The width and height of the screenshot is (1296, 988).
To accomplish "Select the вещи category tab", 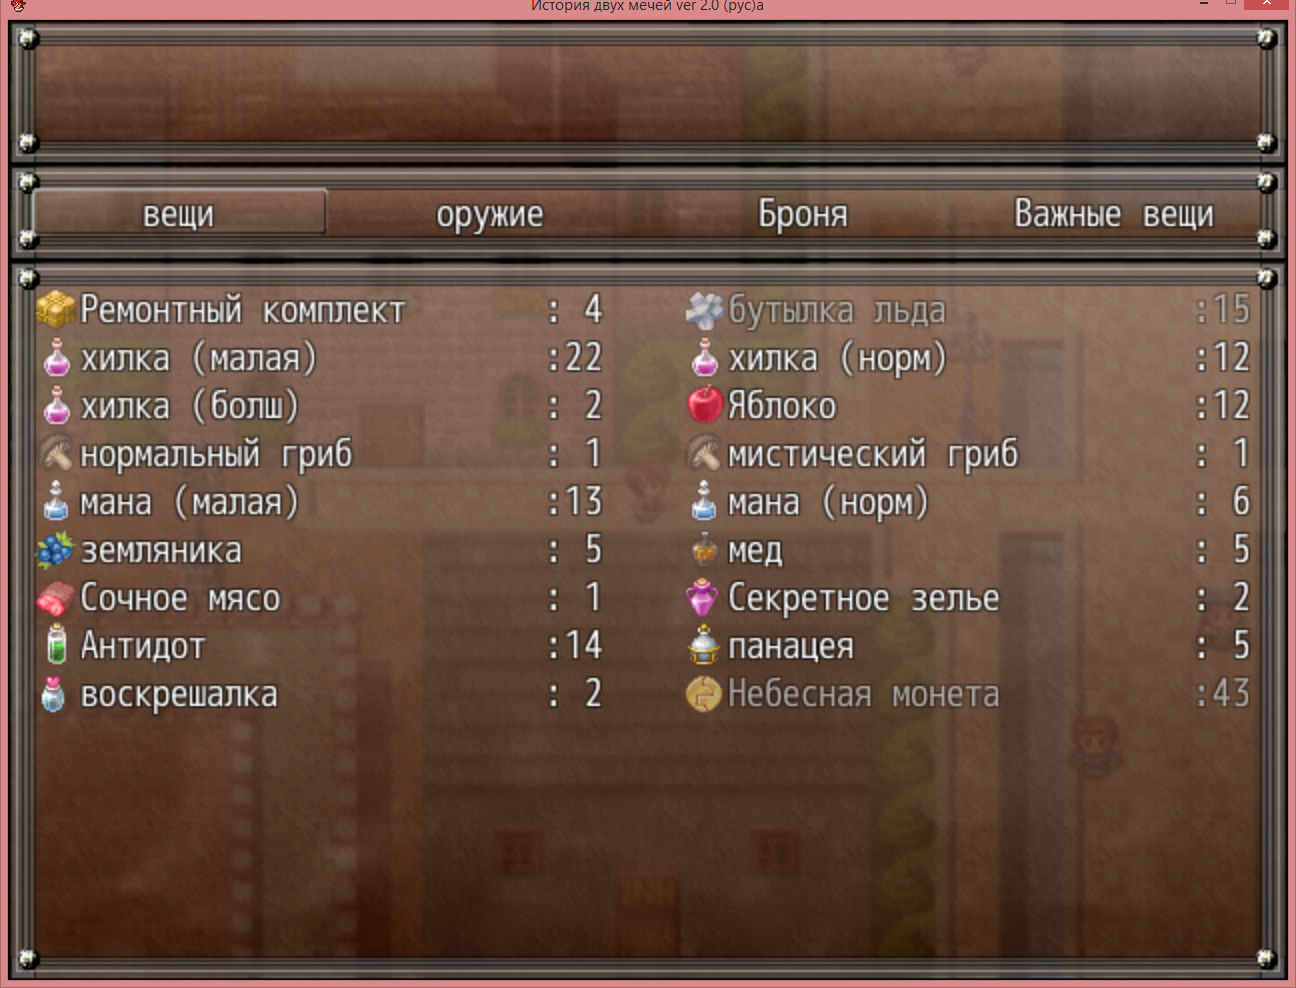I will pos(179,213).
